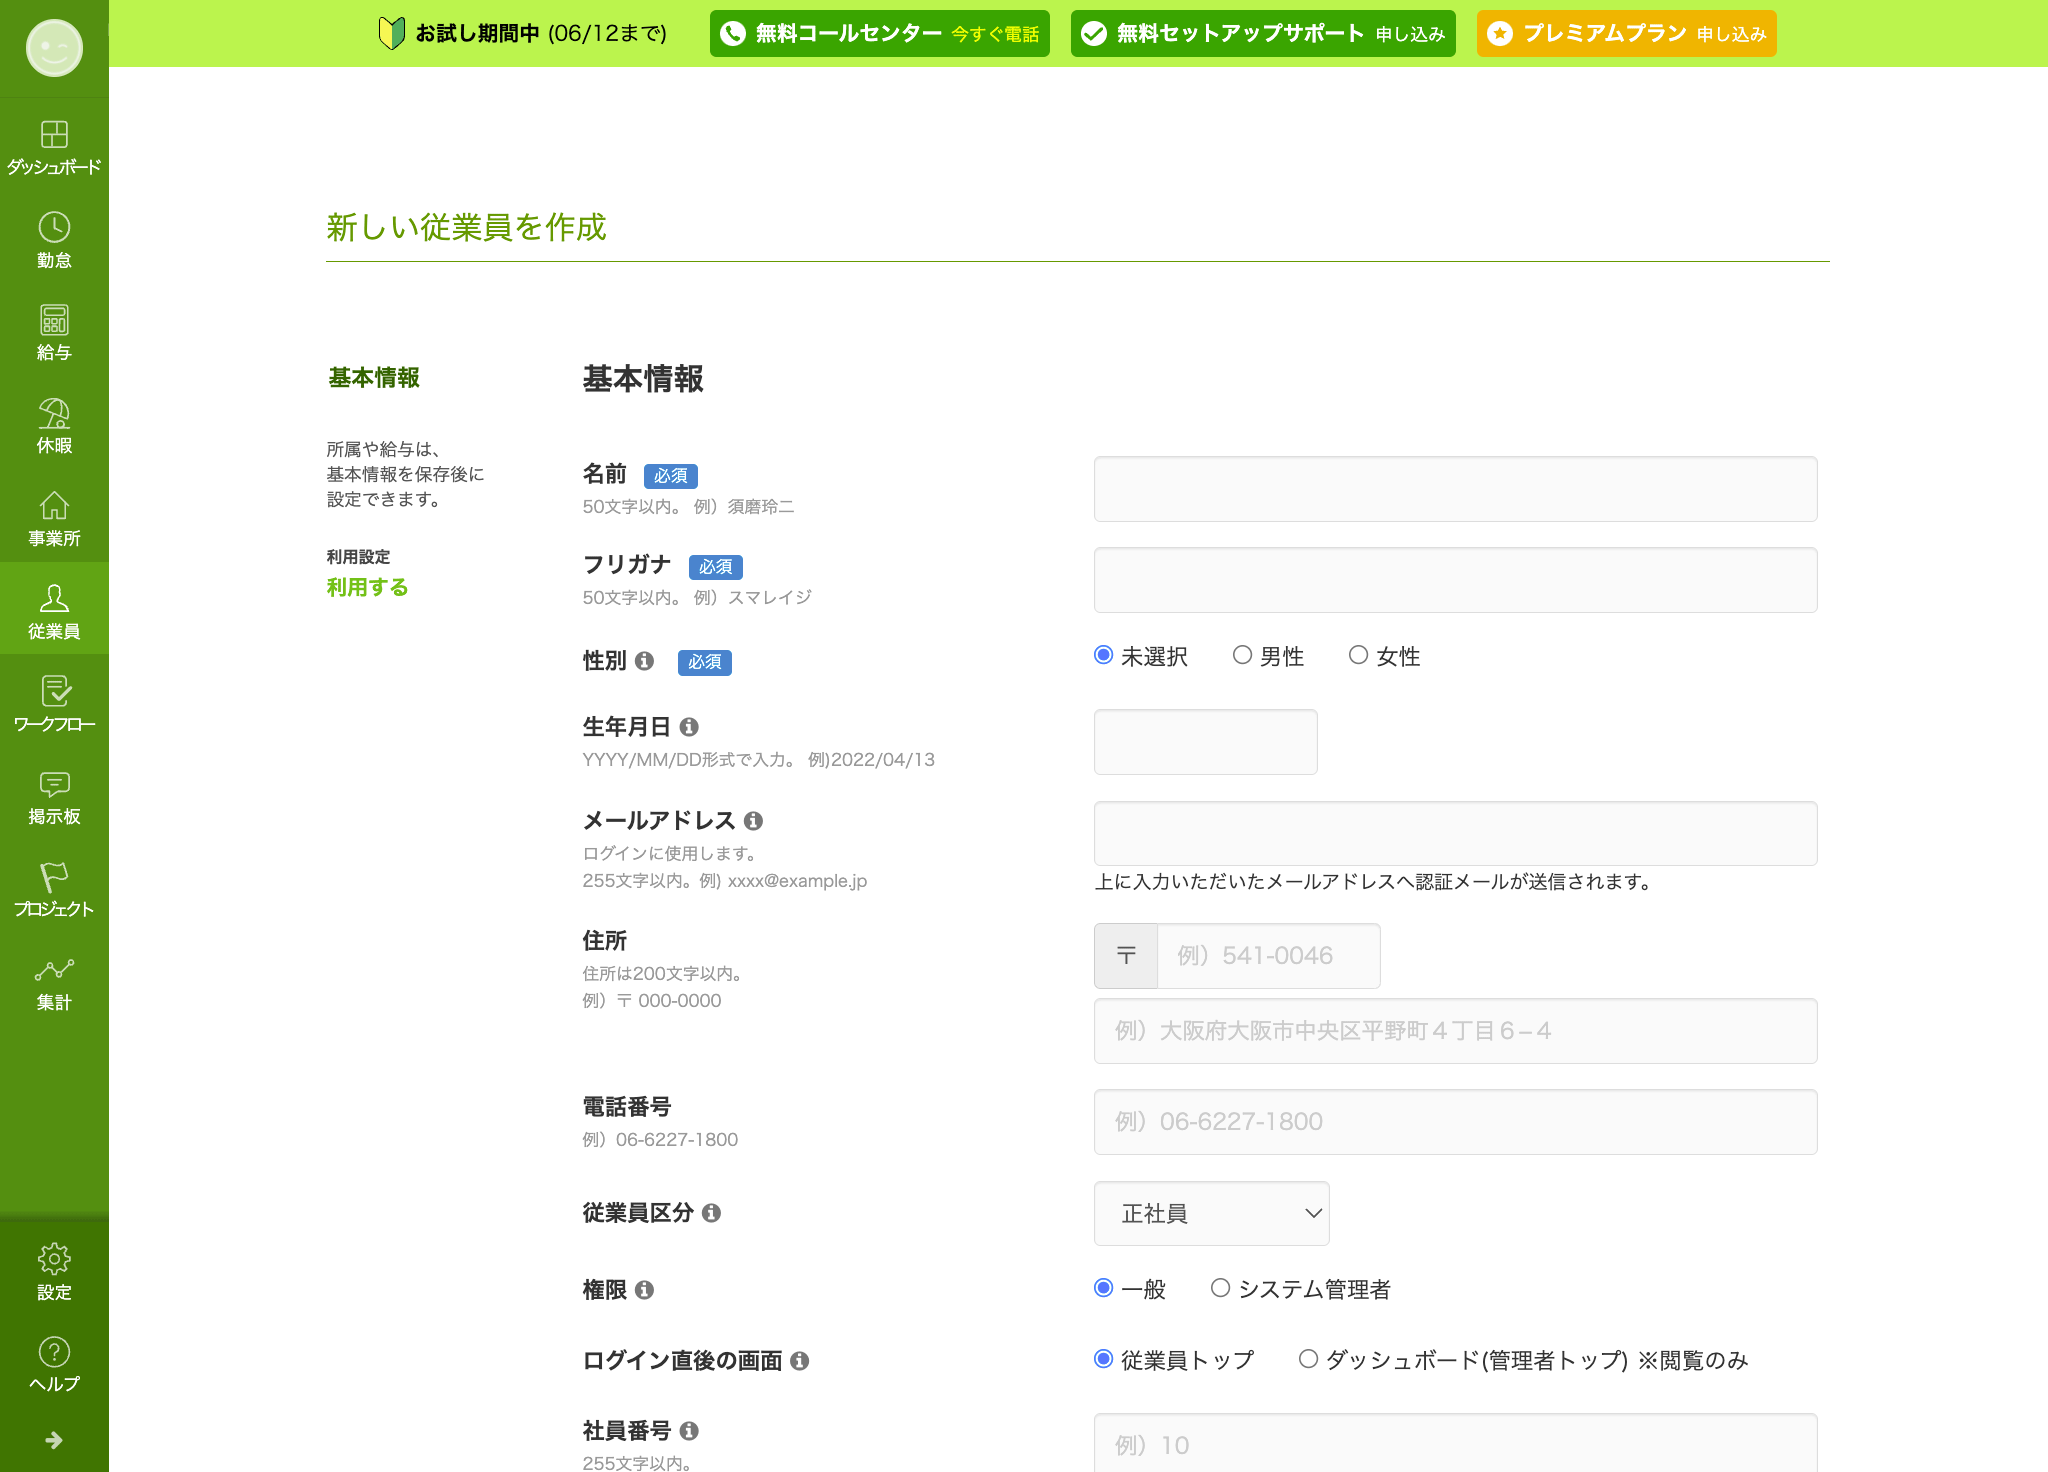Click the 利用する link under 利用設定

367,587
